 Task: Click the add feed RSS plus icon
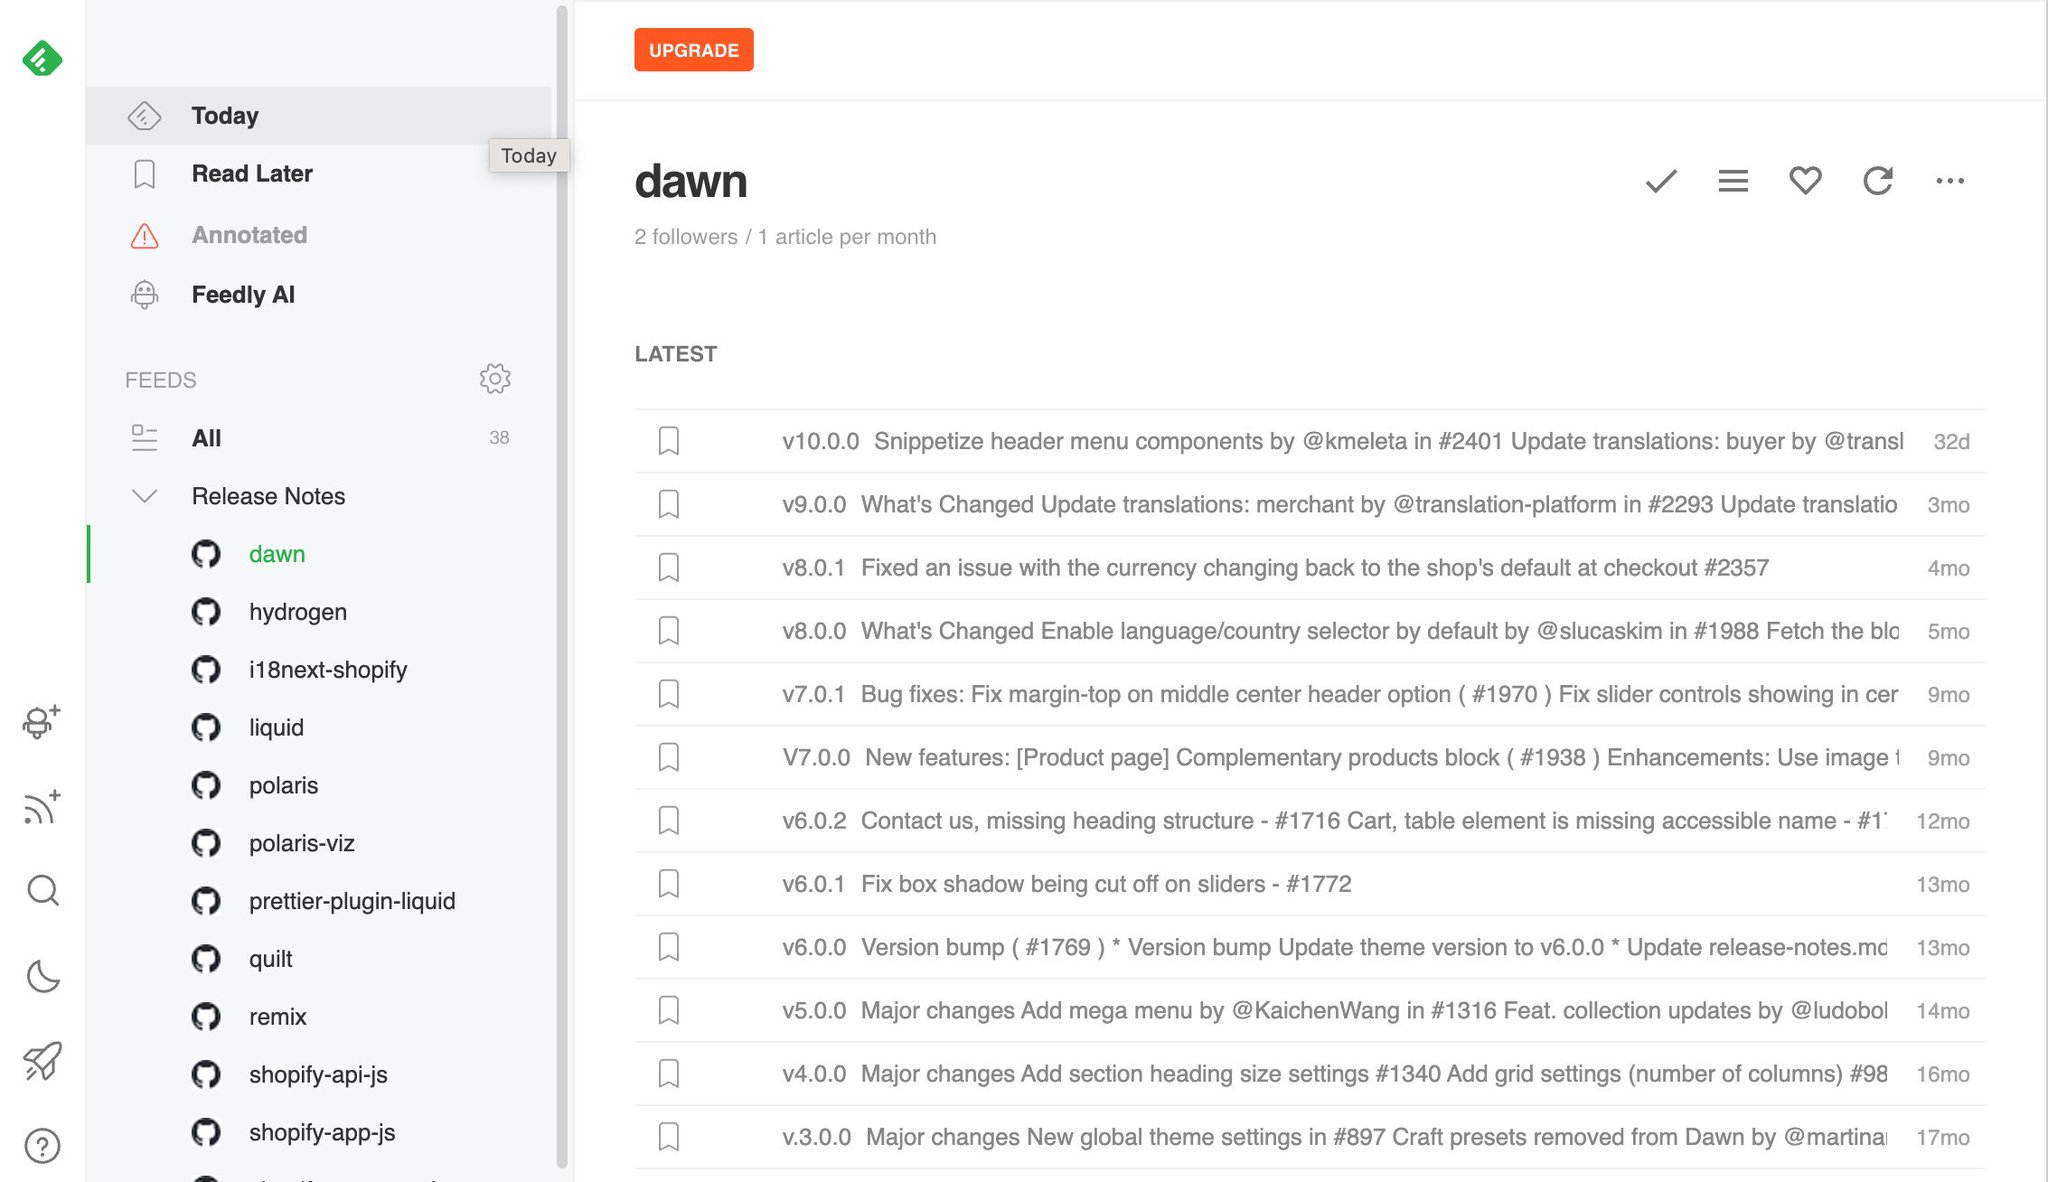[x=42, y=806]
